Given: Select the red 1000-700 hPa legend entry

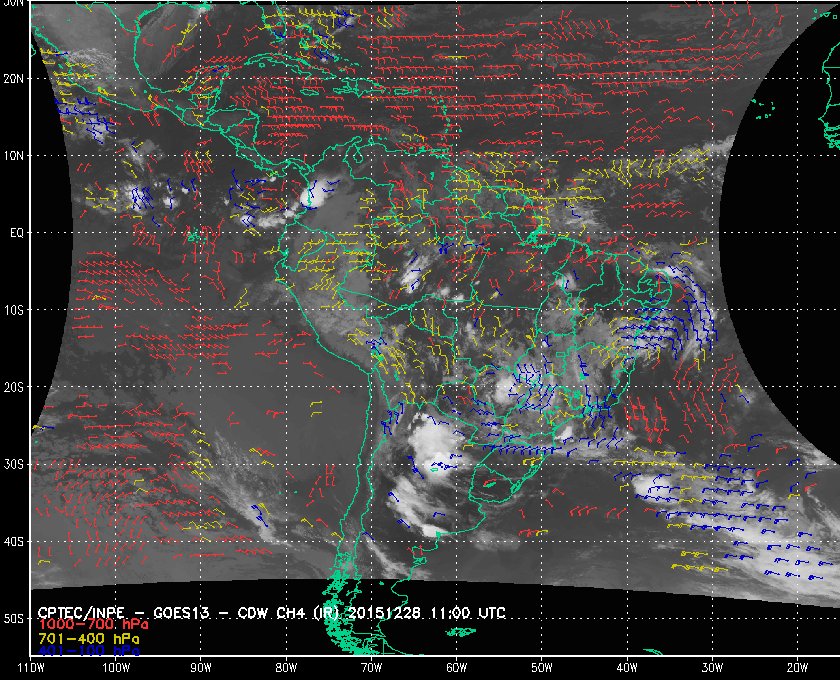Looking at the screenshot, I should click(x=93, y=625).
